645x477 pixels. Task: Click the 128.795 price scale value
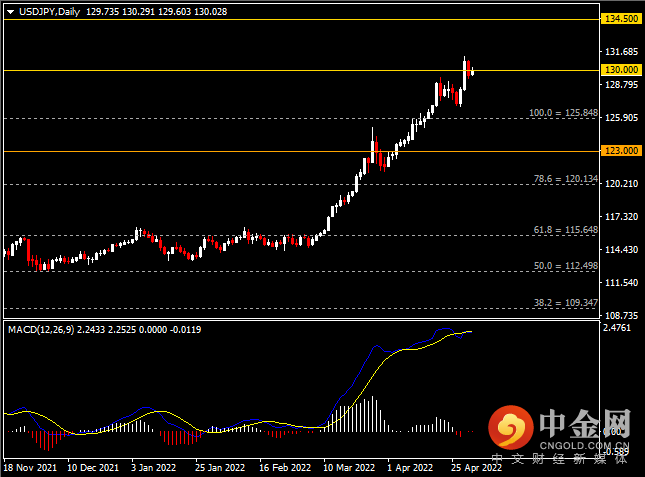pos(622,85)
